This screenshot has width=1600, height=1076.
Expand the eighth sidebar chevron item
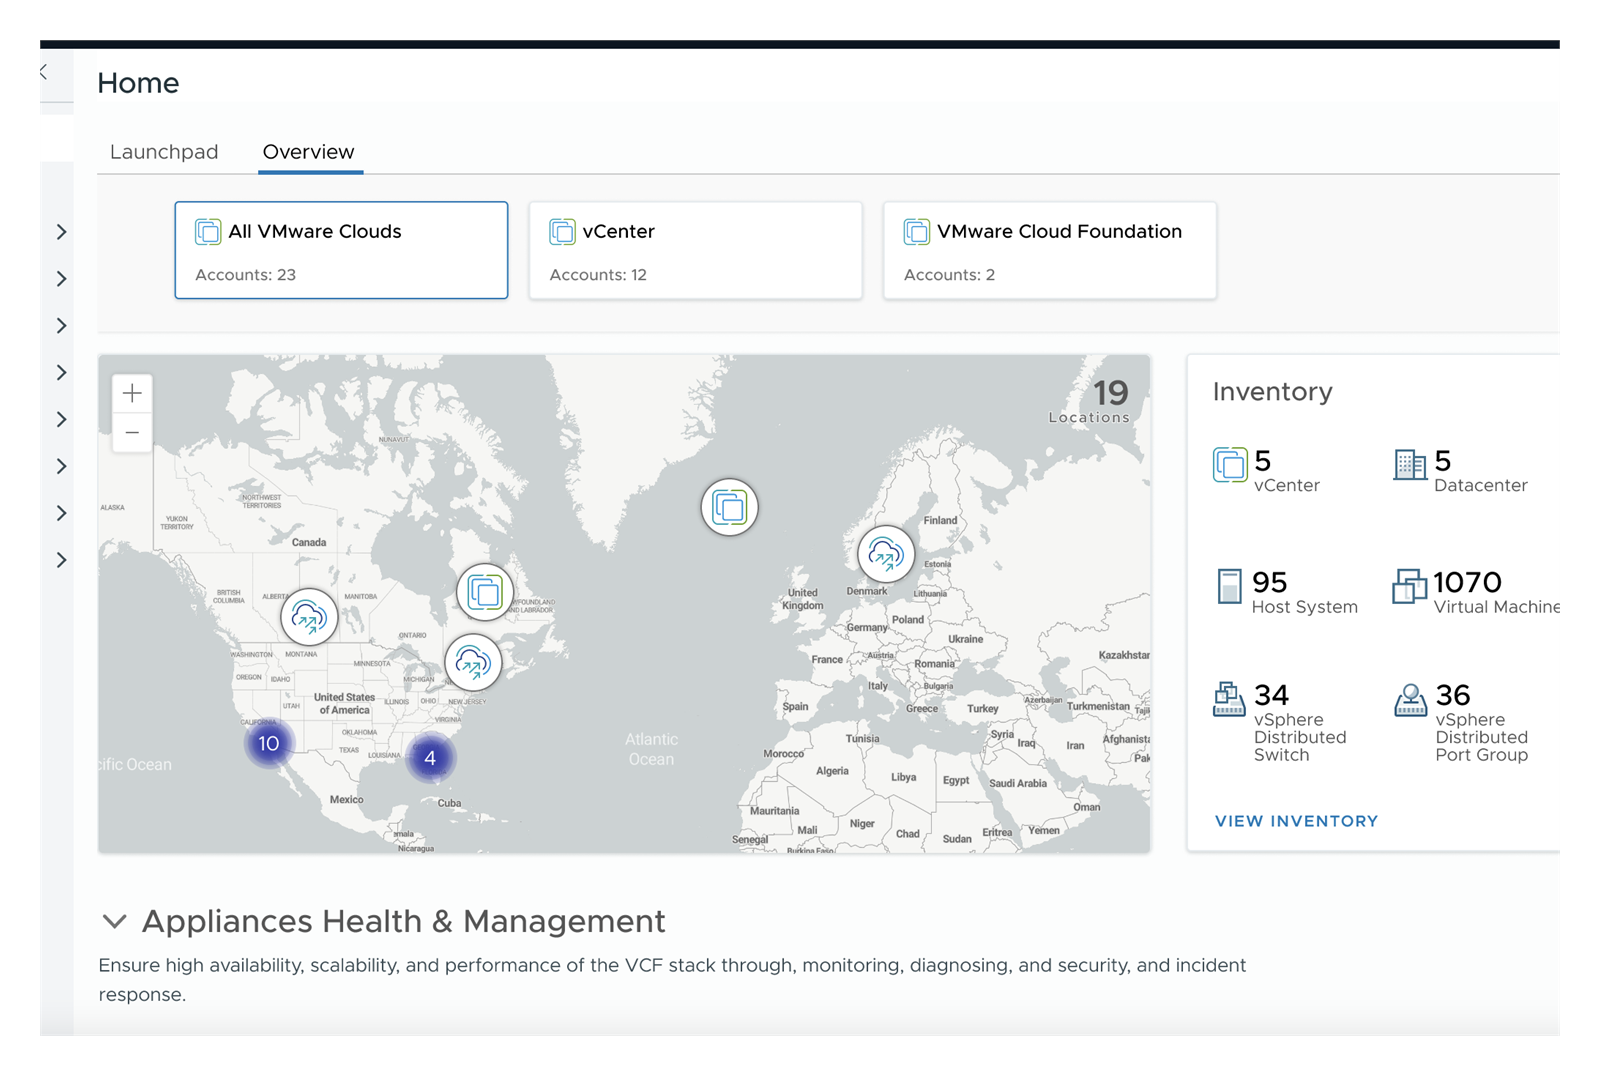point(62,560)
